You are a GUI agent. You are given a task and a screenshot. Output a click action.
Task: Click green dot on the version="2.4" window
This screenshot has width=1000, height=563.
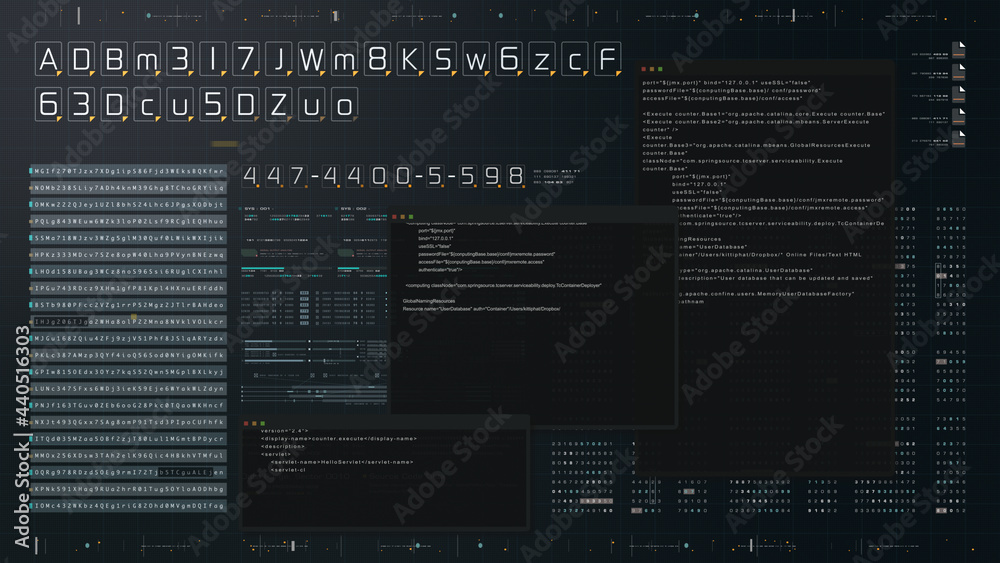(x=263, y=423)
